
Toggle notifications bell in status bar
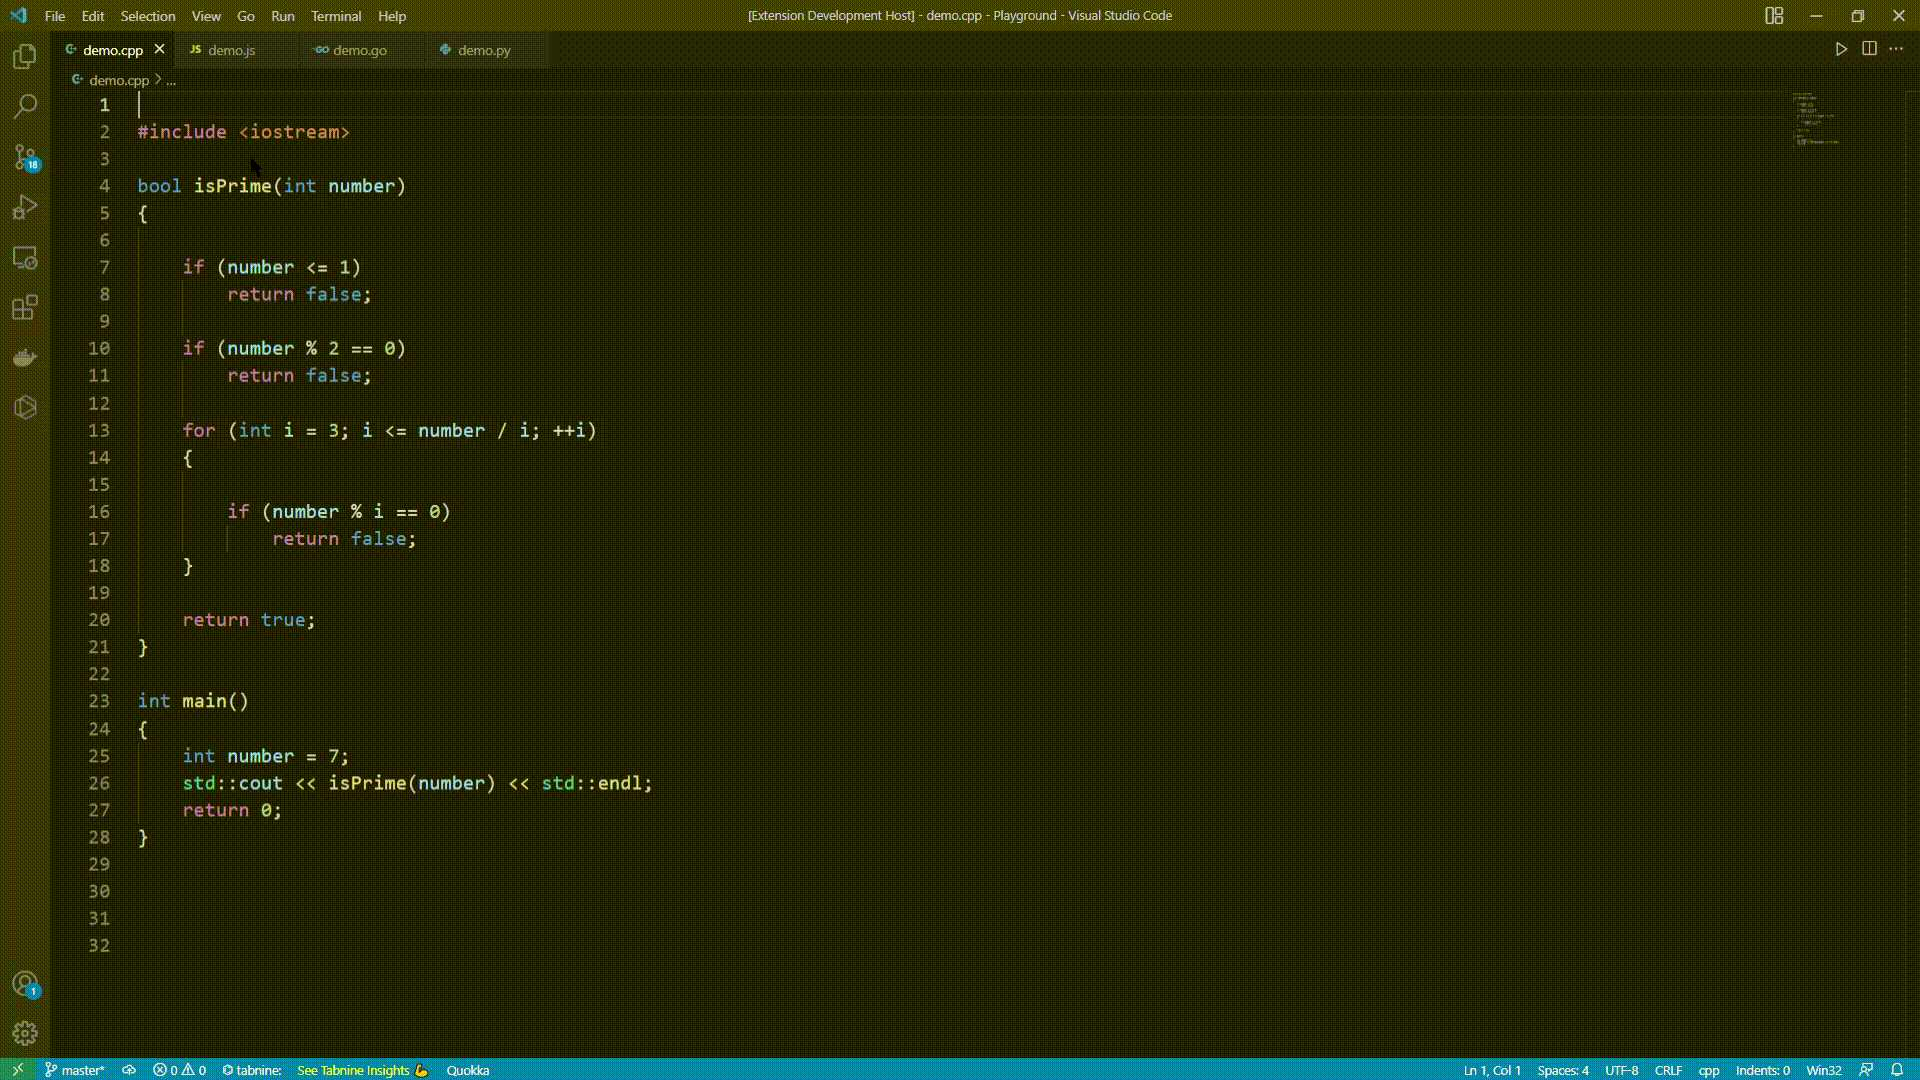pyautogui.click(x=1897, y=1070)
